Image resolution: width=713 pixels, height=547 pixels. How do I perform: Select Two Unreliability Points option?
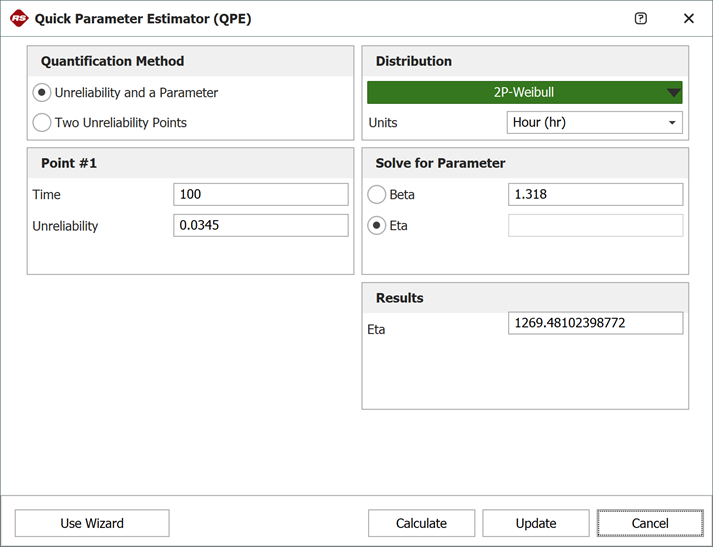click(x=42, y=123)
